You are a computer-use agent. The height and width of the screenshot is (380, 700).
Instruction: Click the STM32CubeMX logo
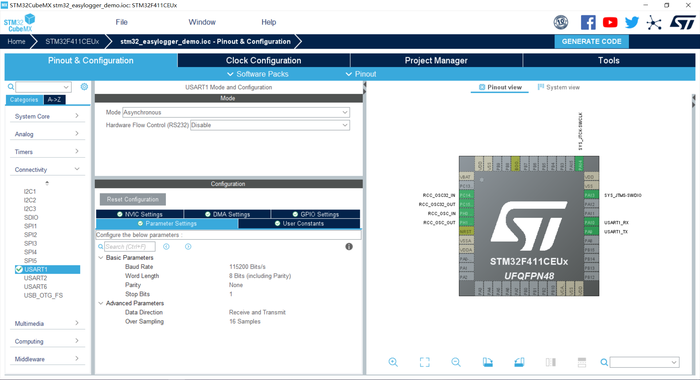tap(19, 22)
